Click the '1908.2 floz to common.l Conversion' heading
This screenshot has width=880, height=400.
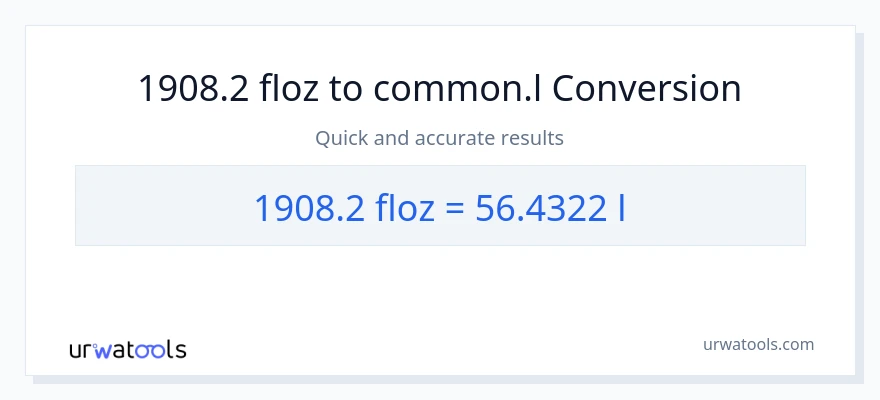(x=439, y=89)
